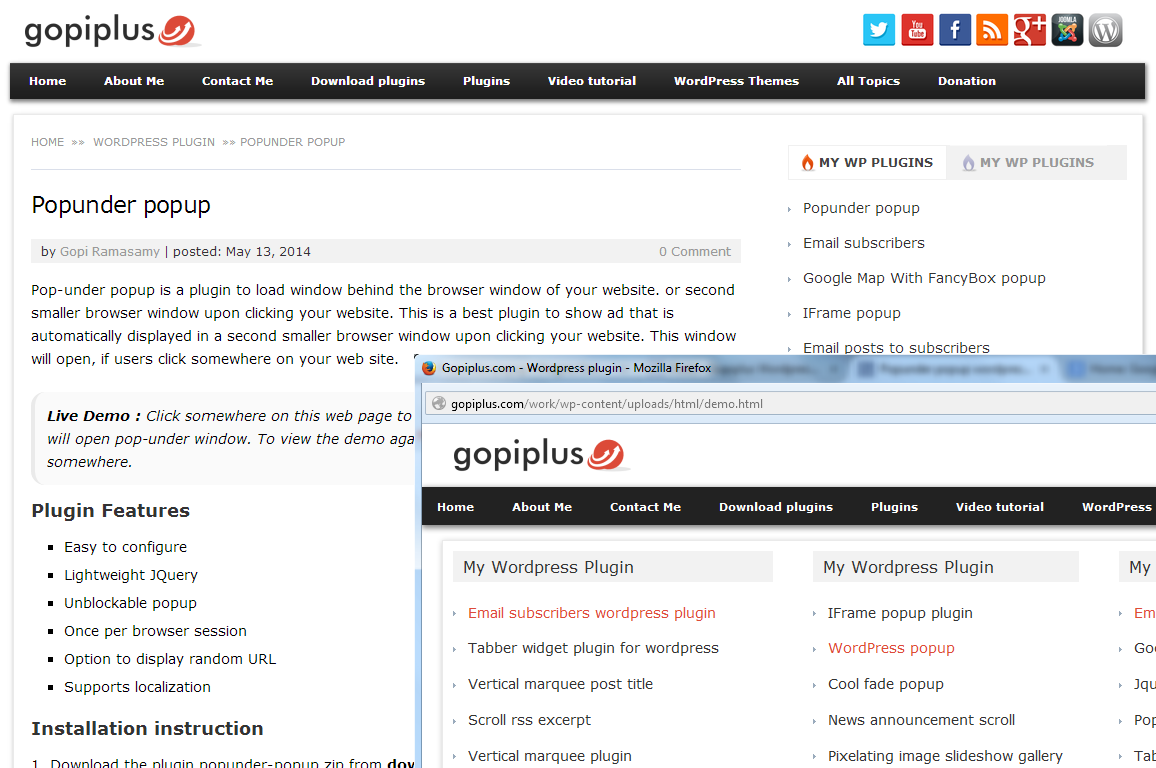Click the globe site icon in address bar
1156x768 pixels.
point(439,403)
